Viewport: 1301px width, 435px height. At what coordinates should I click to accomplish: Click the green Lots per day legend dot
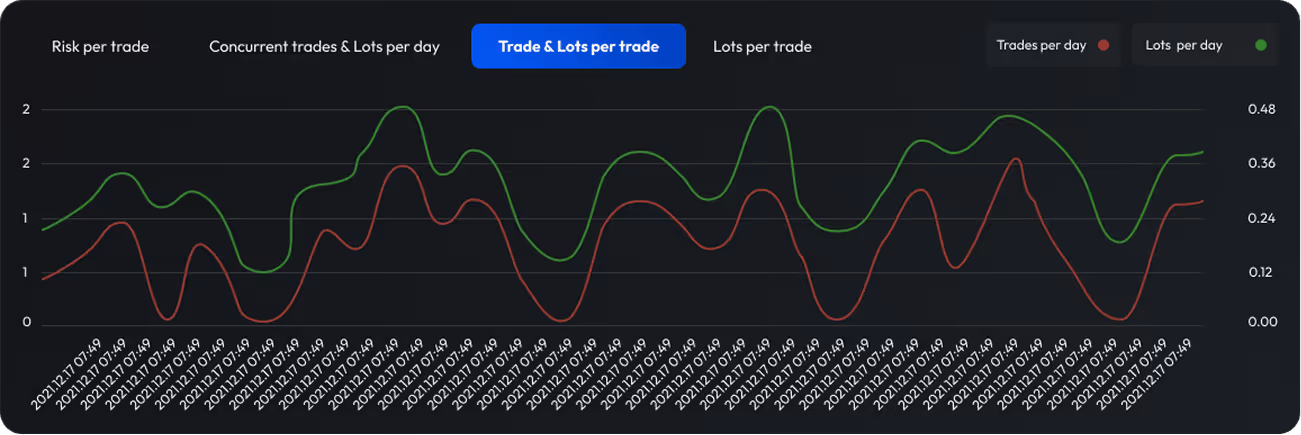[1260, 45]
